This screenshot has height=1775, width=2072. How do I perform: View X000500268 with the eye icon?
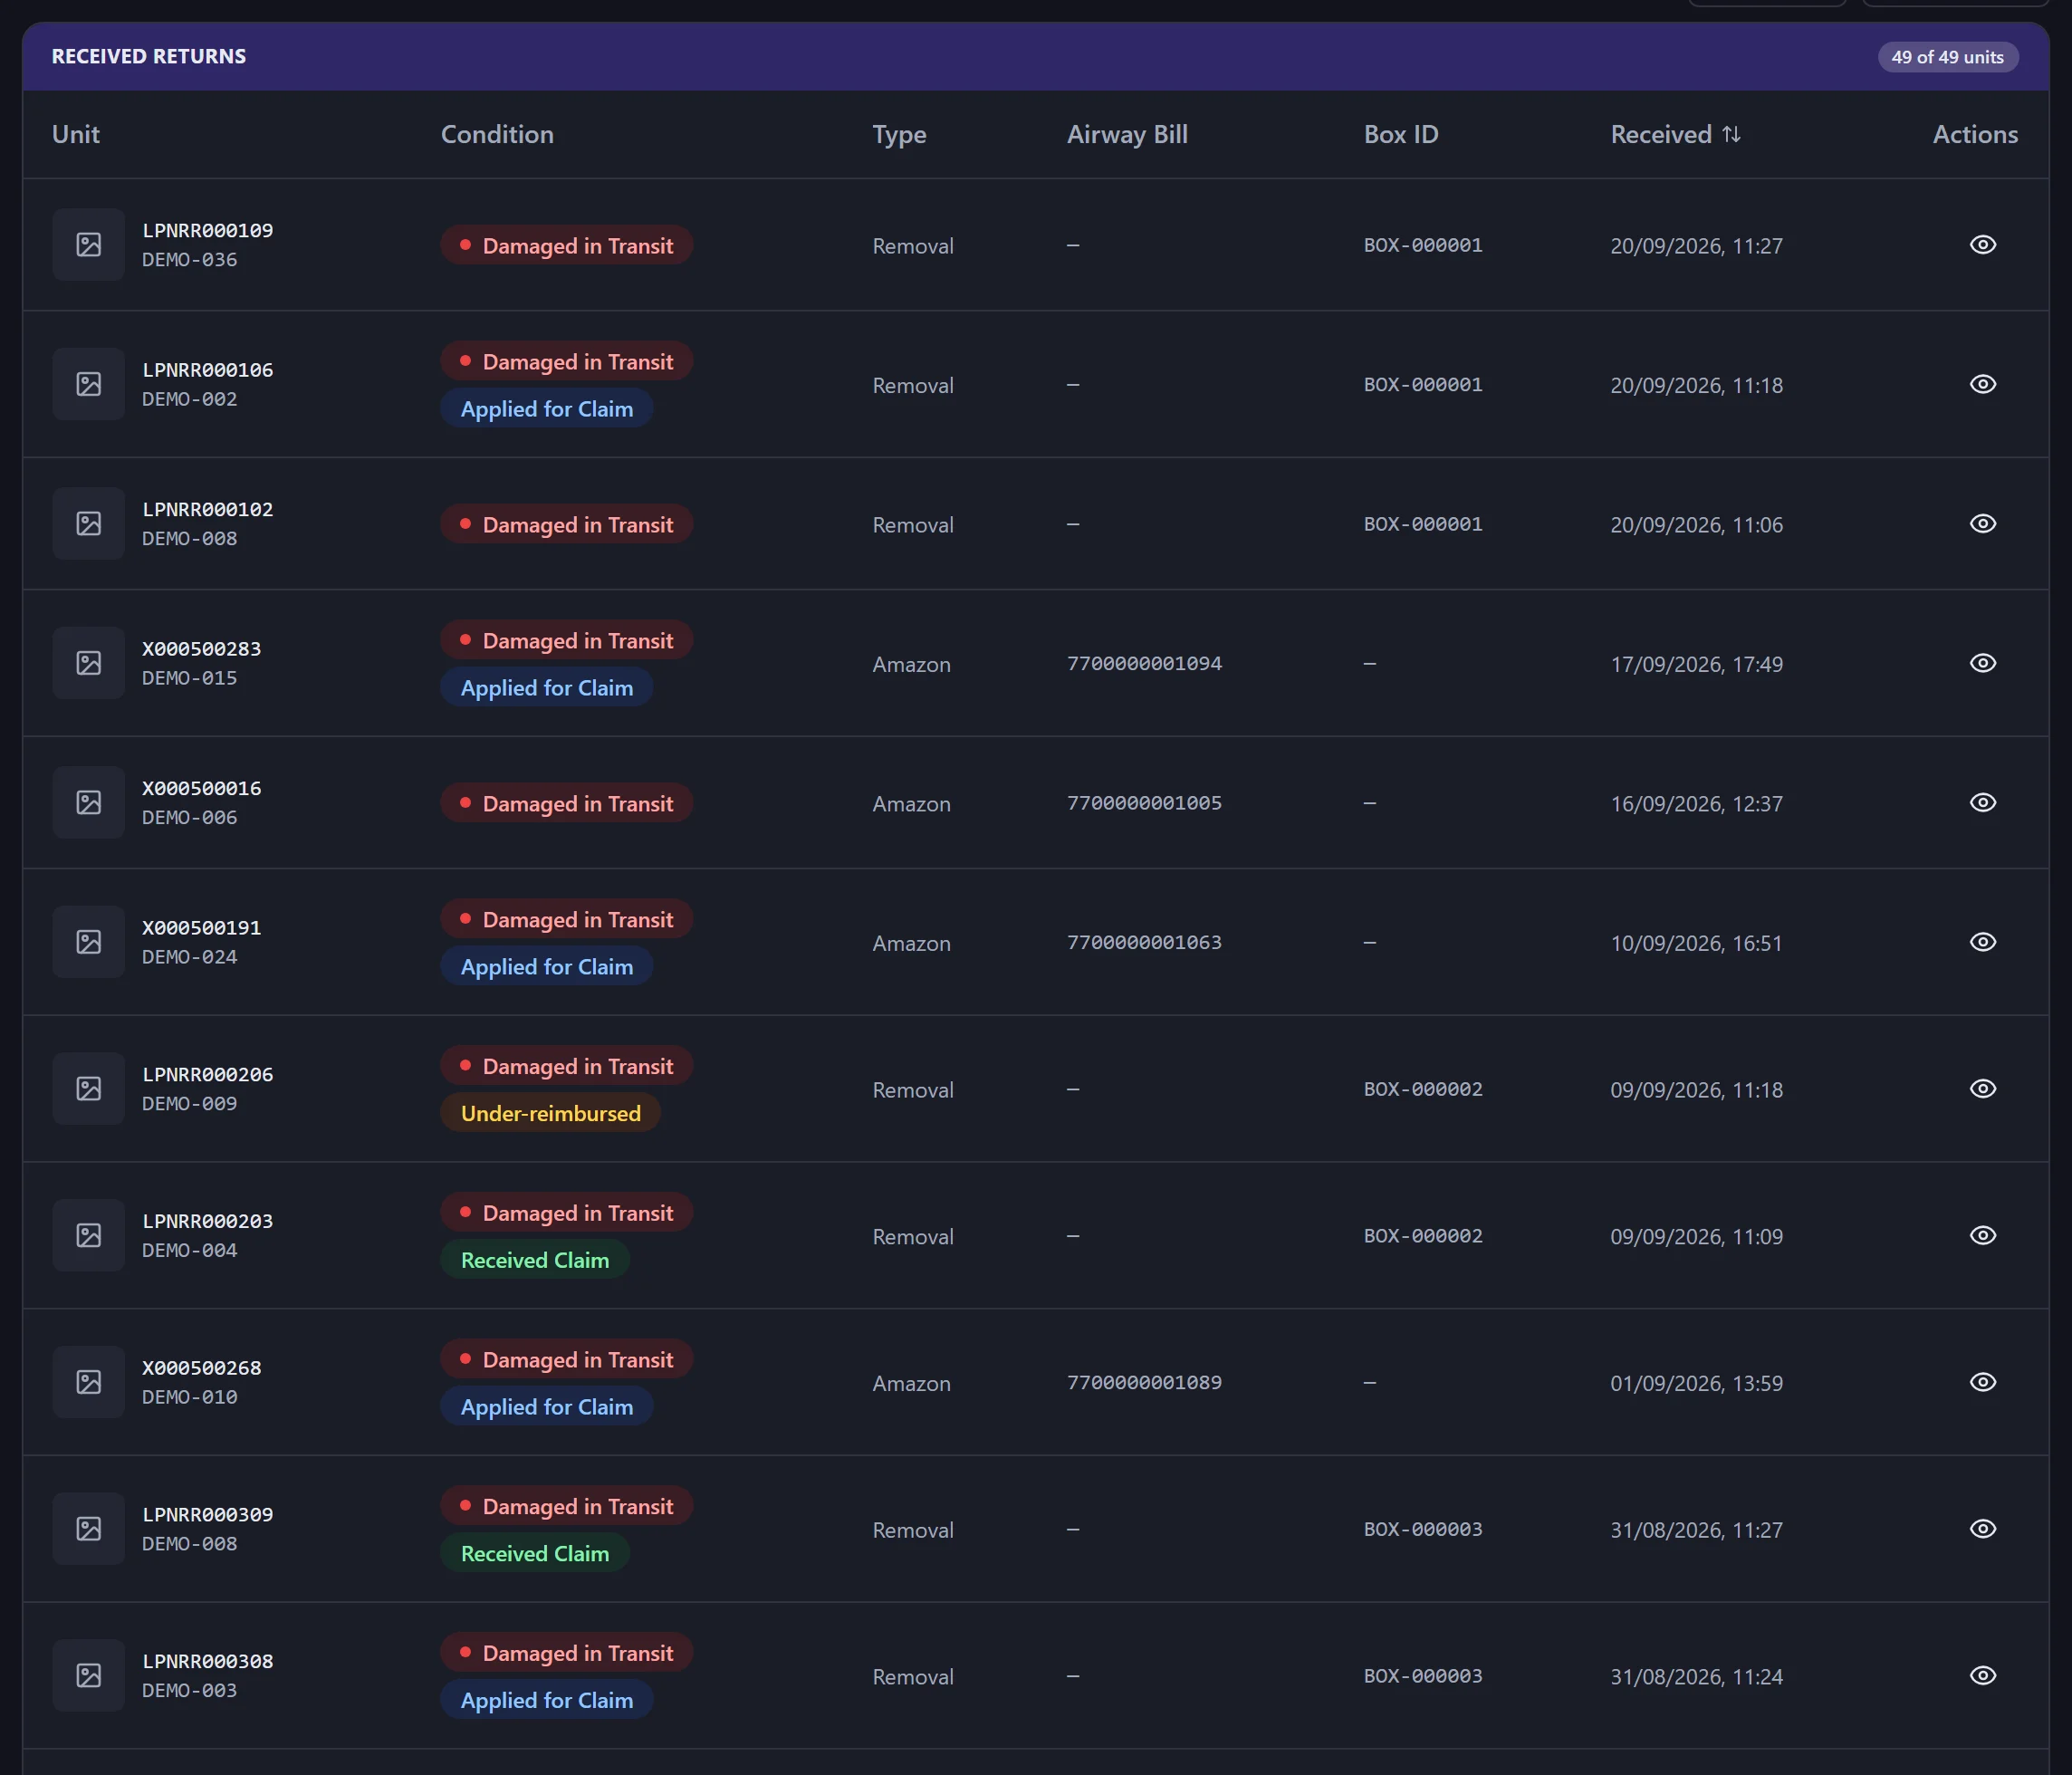1982,1382
